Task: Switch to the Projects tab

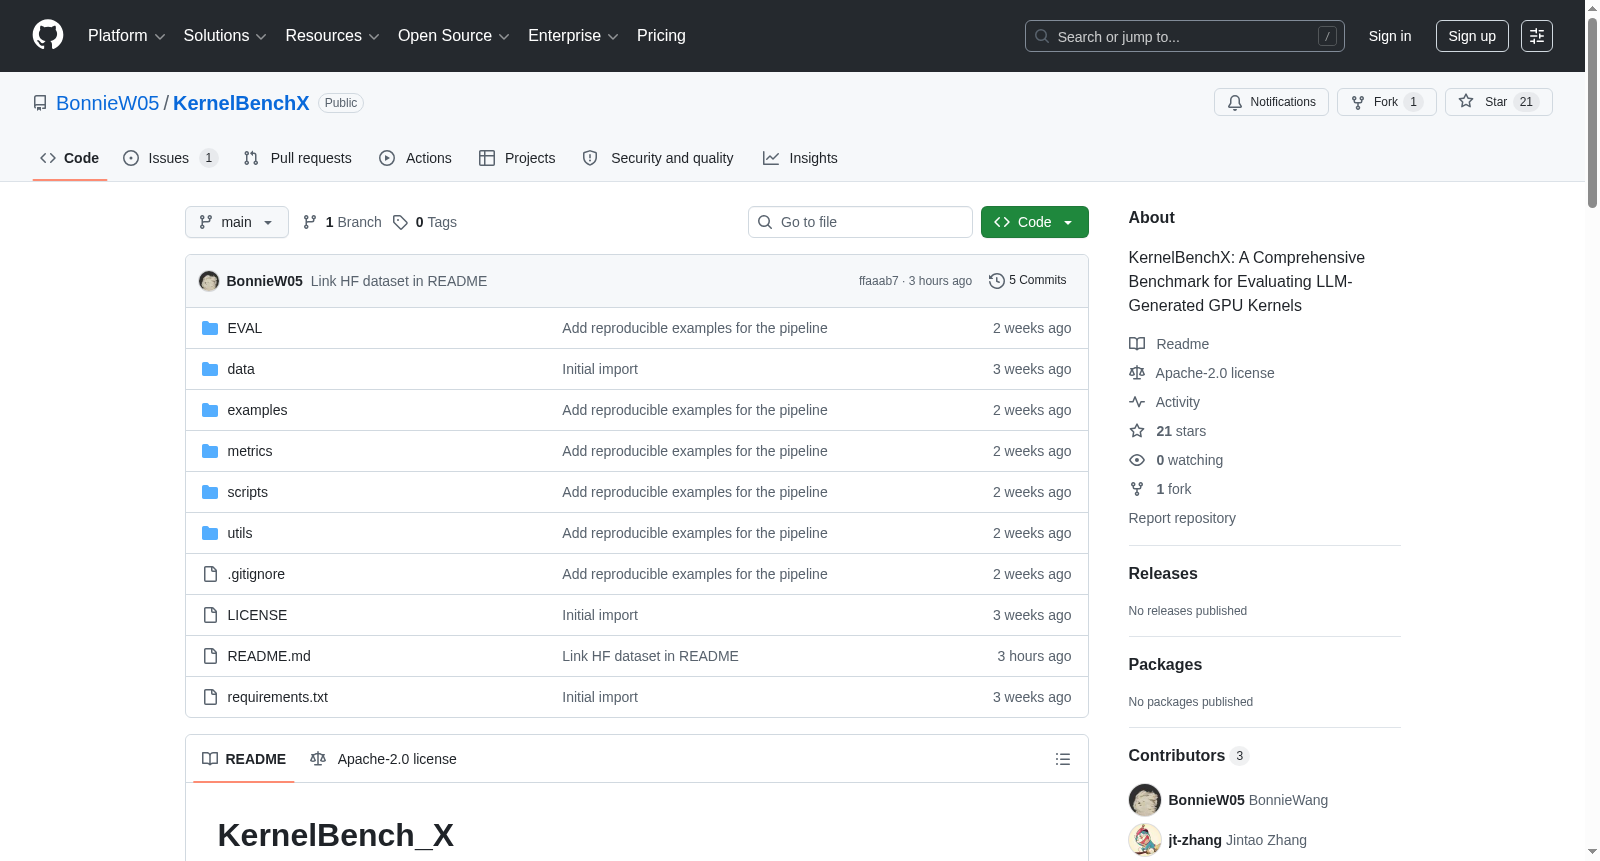Action: click(x=517, y=158)
